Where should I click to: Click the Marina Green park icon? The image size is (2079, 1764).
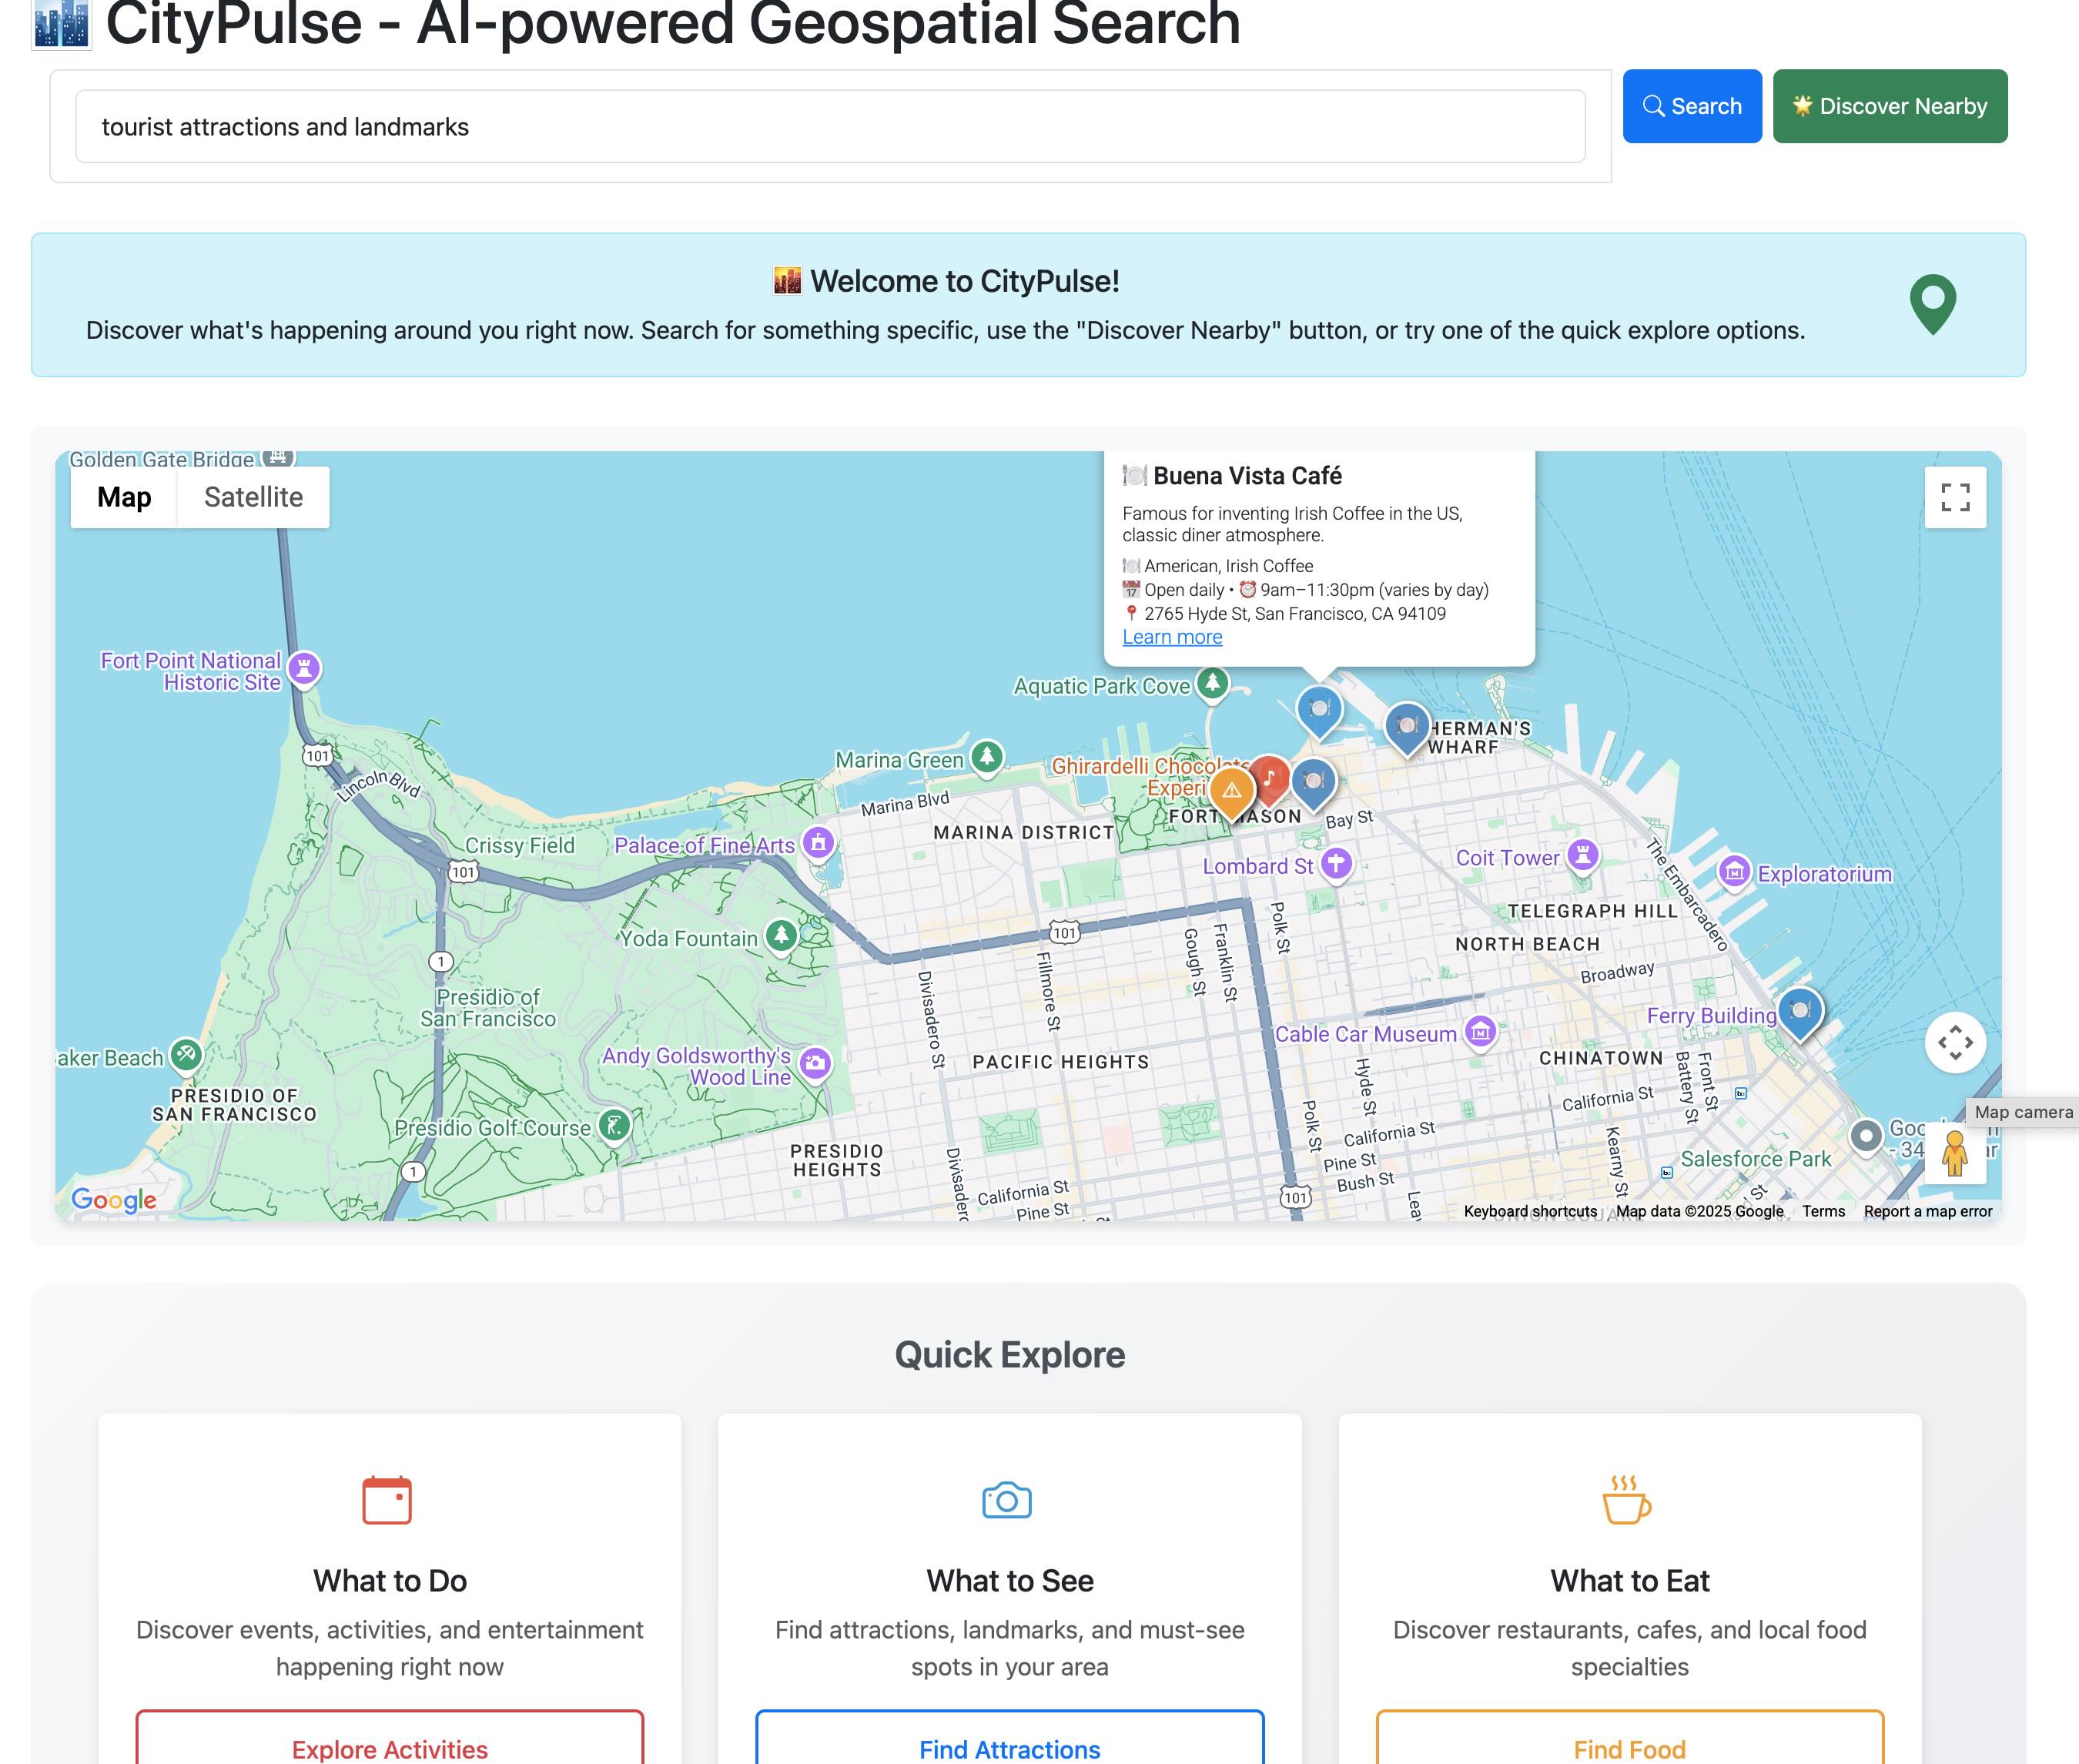[x=987, y=757]
